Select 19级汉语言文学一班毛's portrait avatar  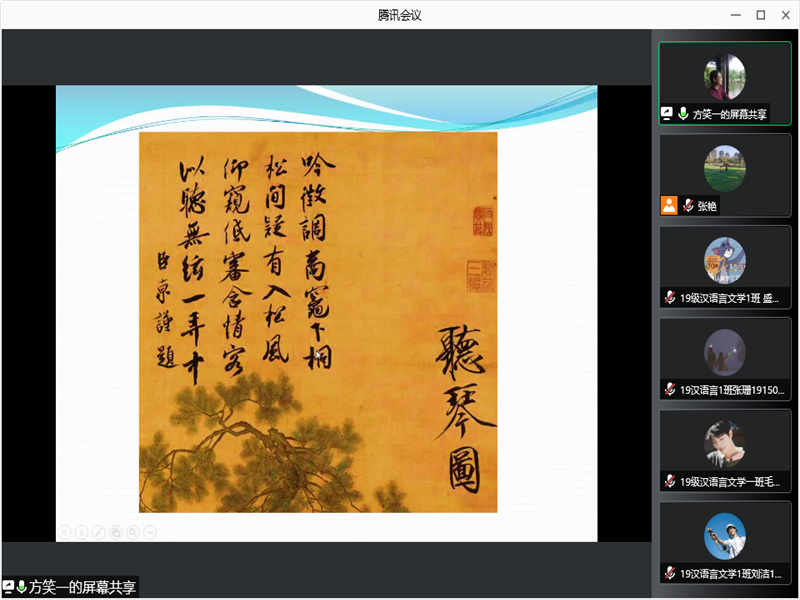[x=724, y=444]
